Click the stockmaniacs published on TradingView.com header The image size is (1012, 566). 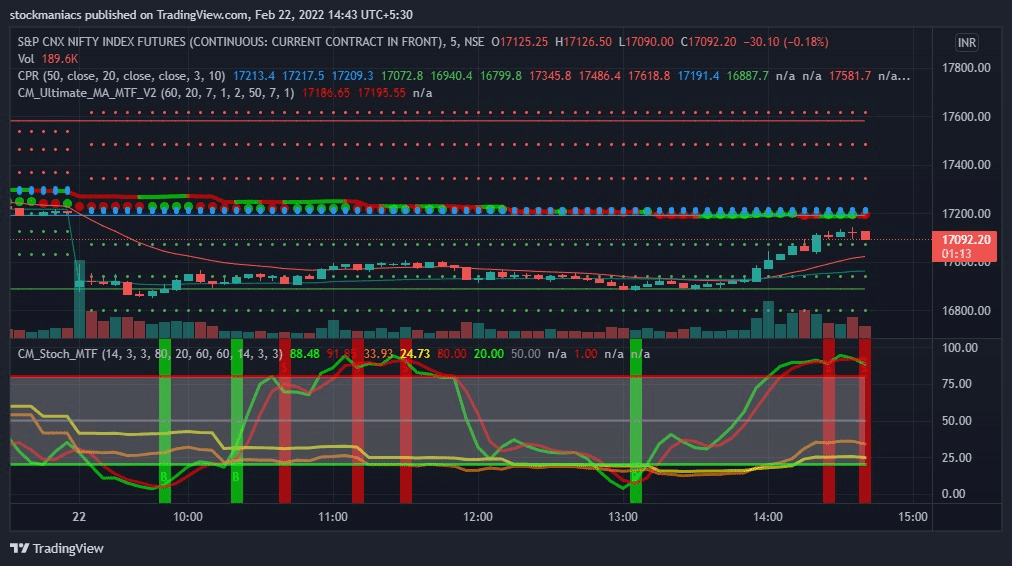[x=211, y=14]
